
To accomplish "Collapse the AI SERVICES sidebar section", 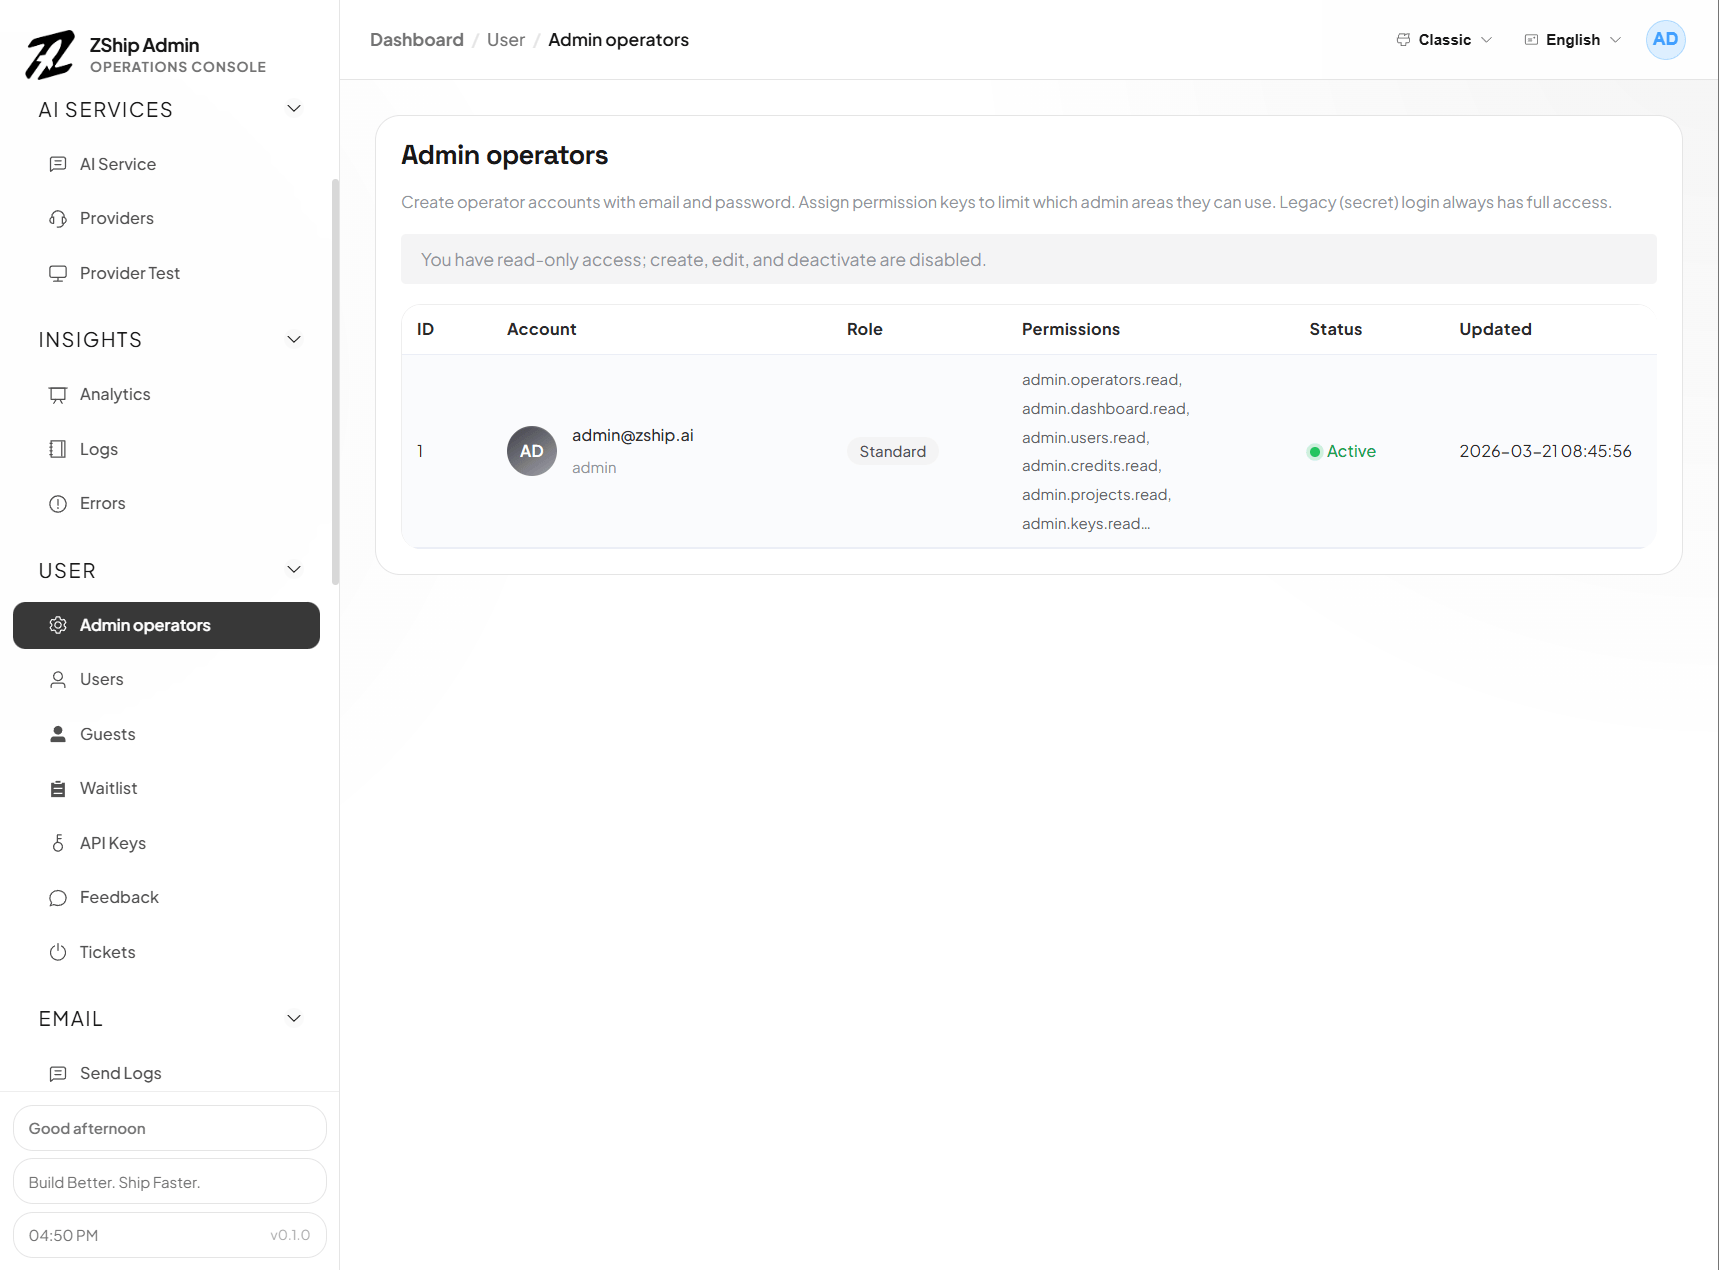I will [294, 109].
